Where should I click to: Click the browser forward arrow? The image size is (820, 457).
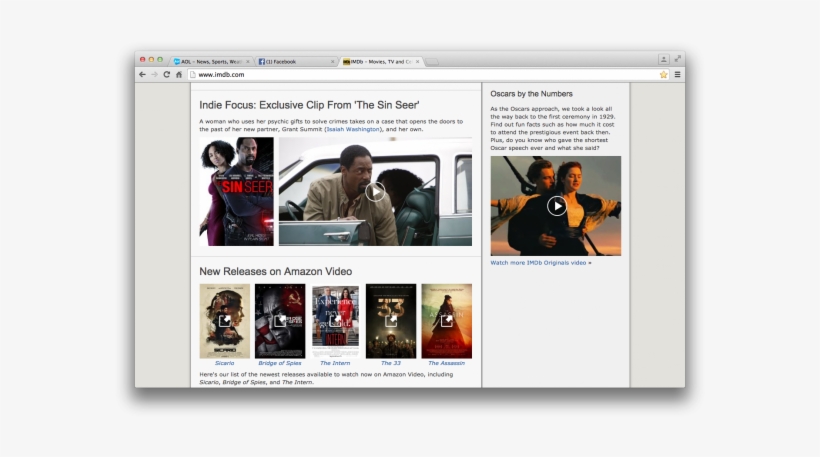click(x=154, y=75)
